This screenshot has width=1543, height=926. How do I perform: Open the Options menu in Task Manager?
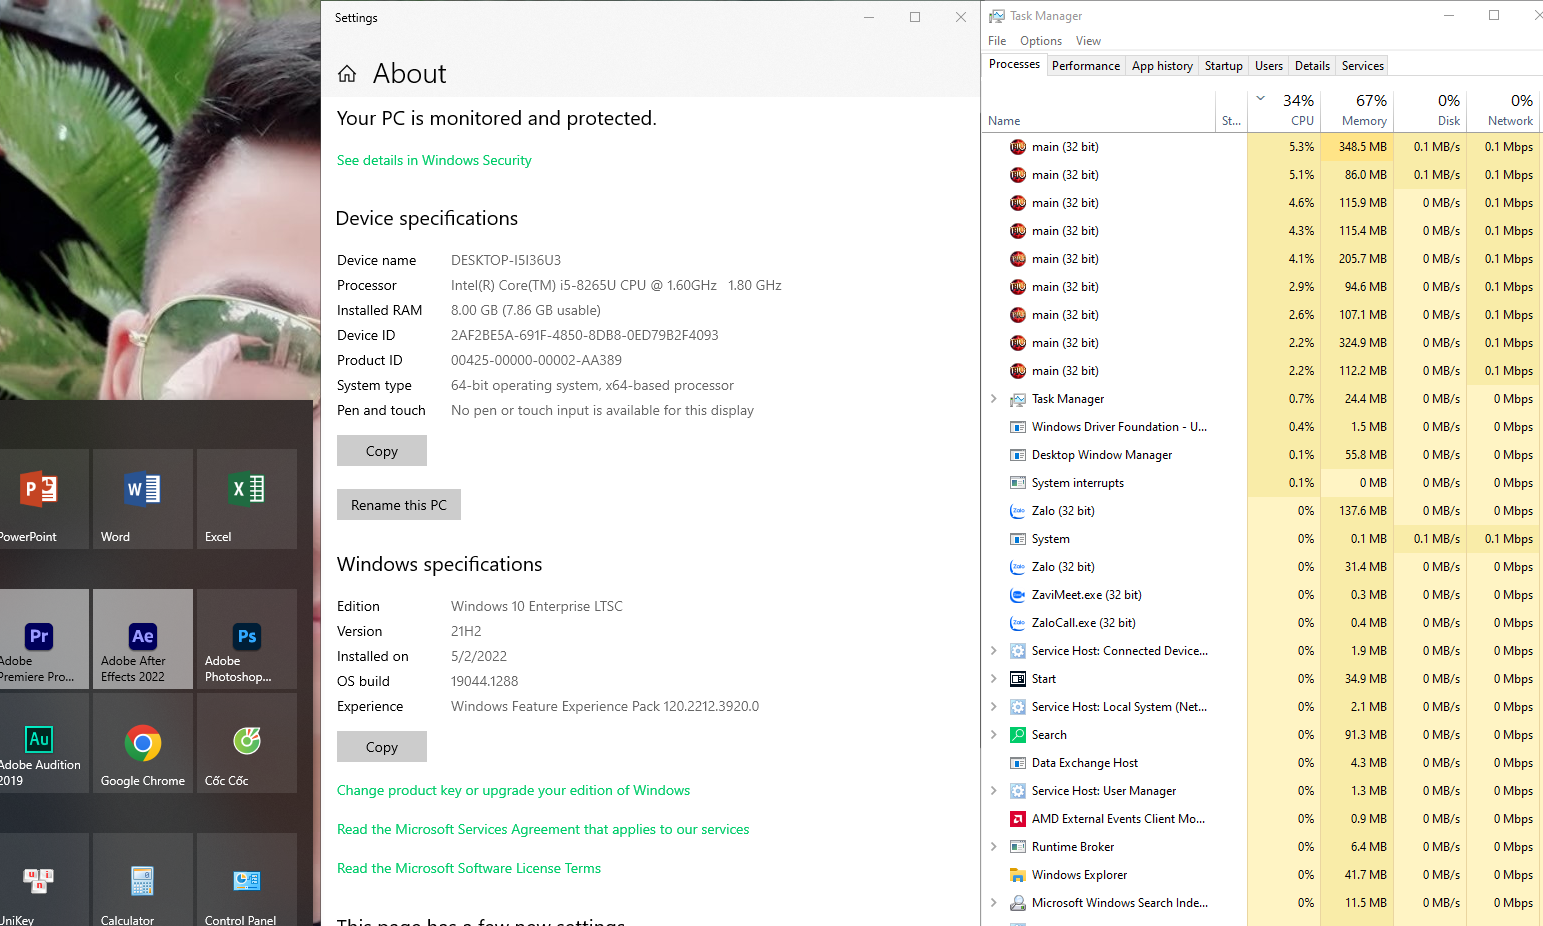(1040, 41)
